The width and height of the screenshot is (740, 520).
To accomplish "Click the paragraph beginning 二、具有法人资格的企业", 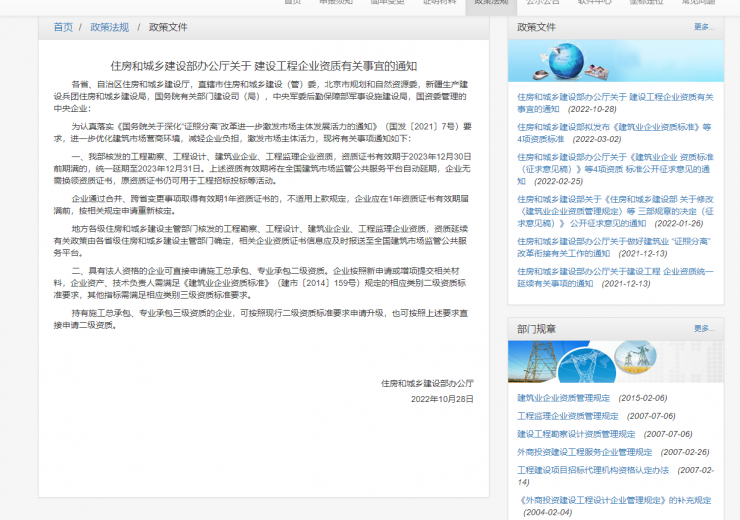I will 260,283.
